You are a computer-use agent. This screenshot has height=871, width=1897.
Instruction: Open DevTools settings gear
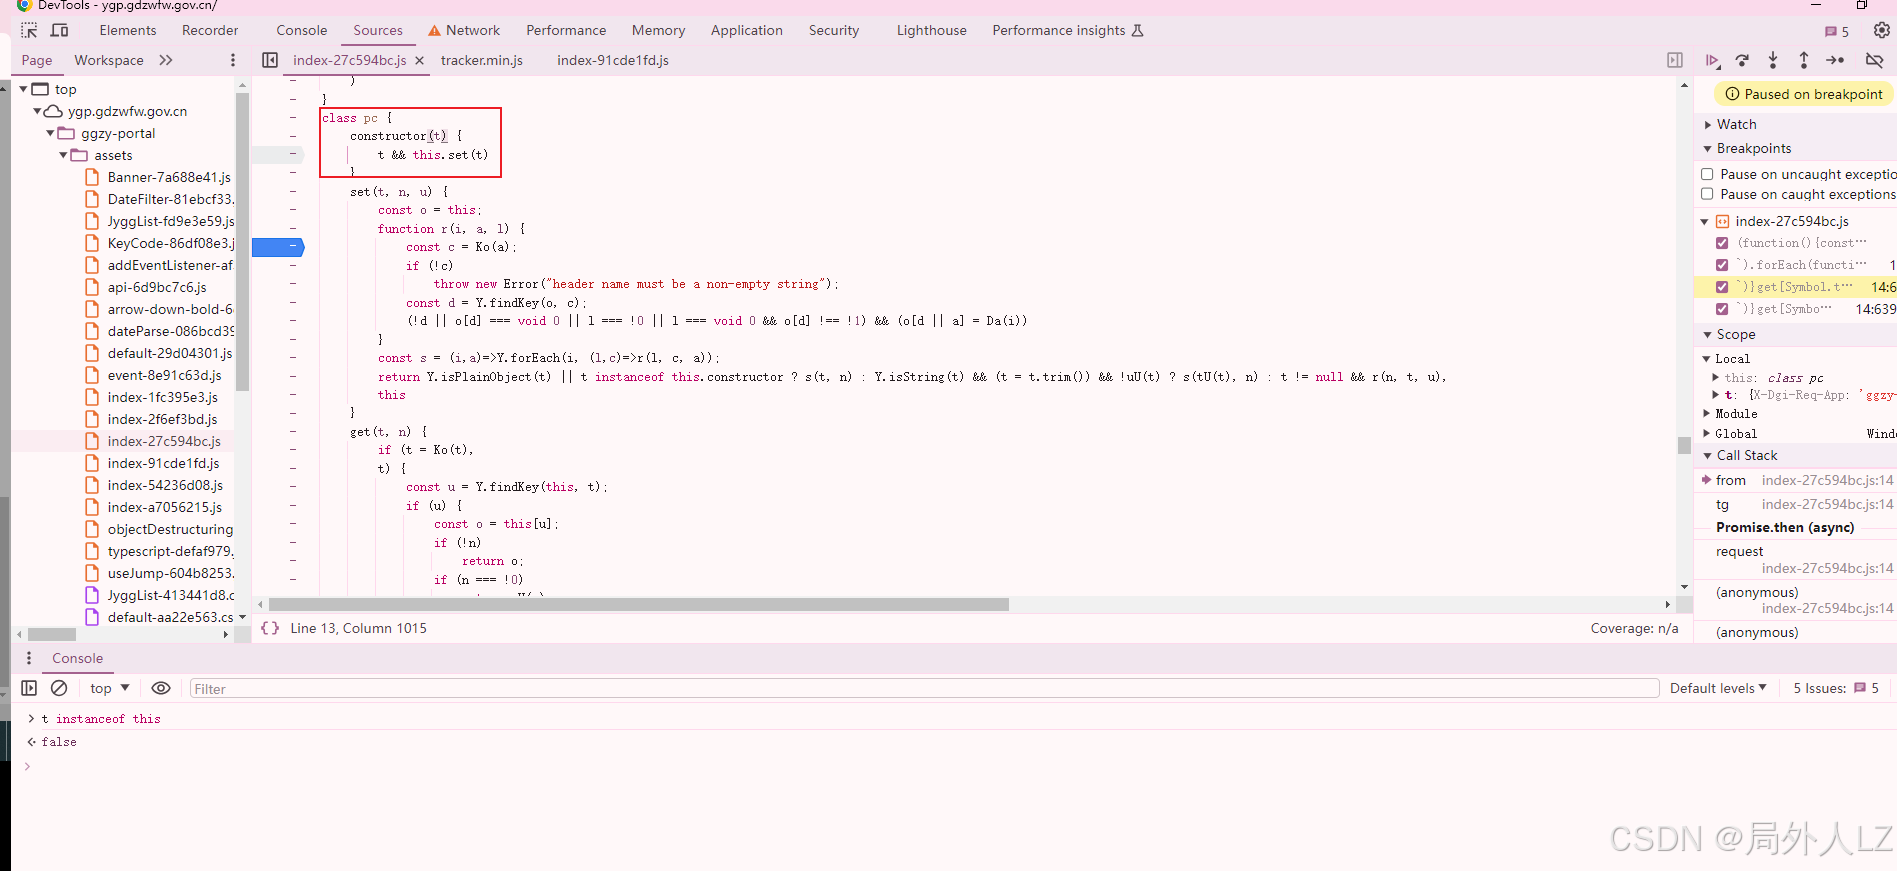click(x=1881, y=30)
